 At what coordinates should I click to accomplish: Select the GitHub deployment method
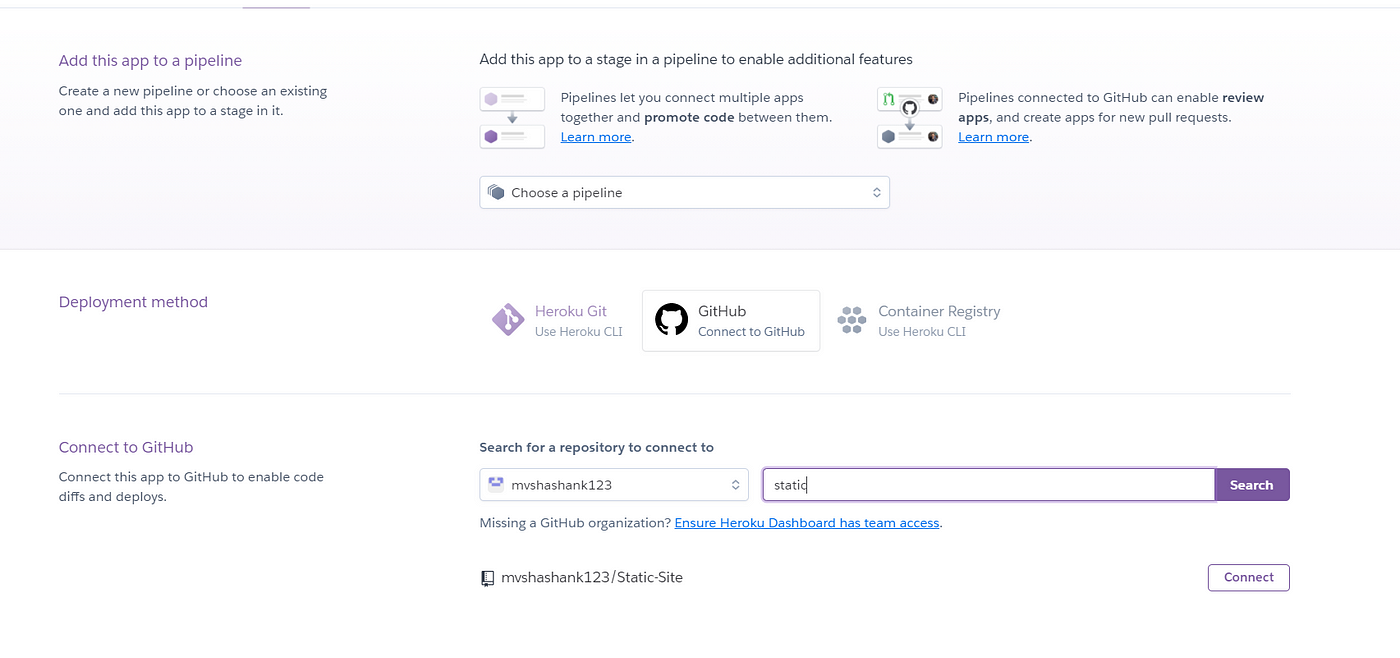tap(731, 320)
